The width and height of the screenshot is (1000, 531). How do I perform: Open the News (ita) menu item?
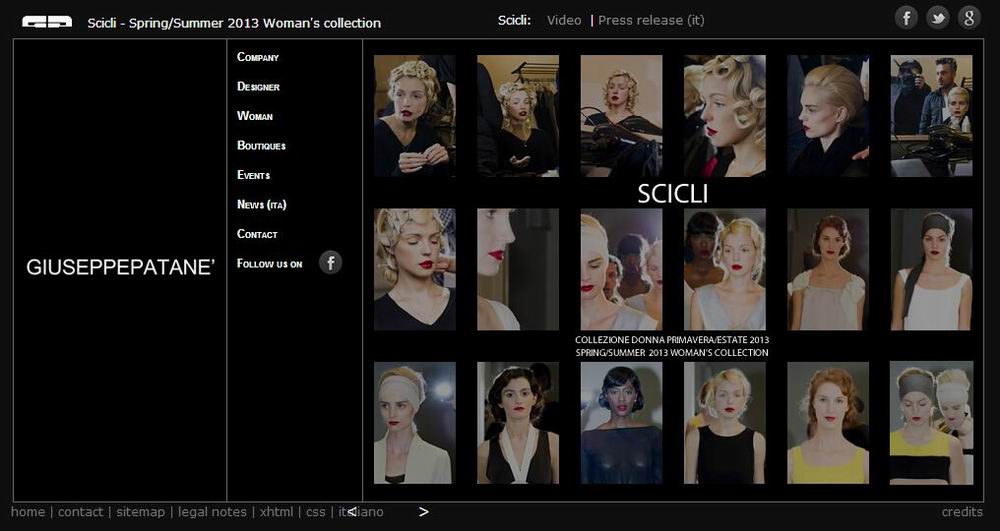pos(261,204)
